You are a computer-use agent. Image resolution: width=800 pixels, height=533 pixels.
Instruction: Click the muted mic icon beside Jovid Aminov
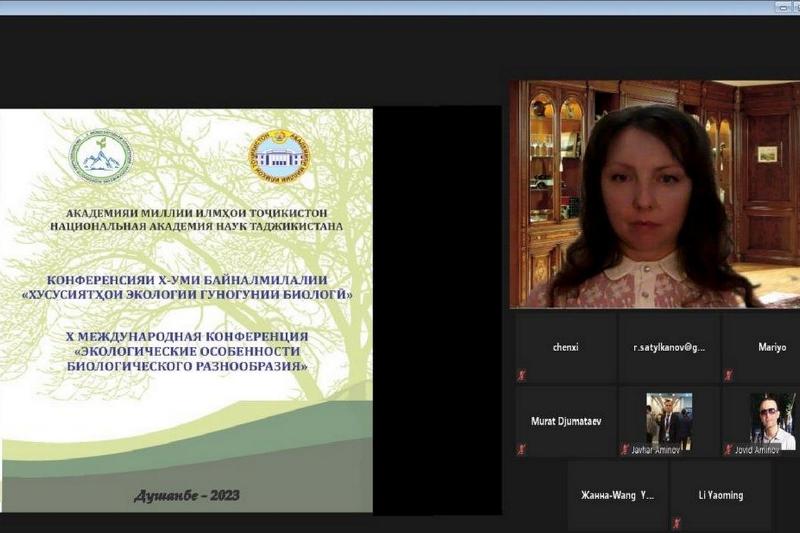pyautogui.click(x=728, y=449)
